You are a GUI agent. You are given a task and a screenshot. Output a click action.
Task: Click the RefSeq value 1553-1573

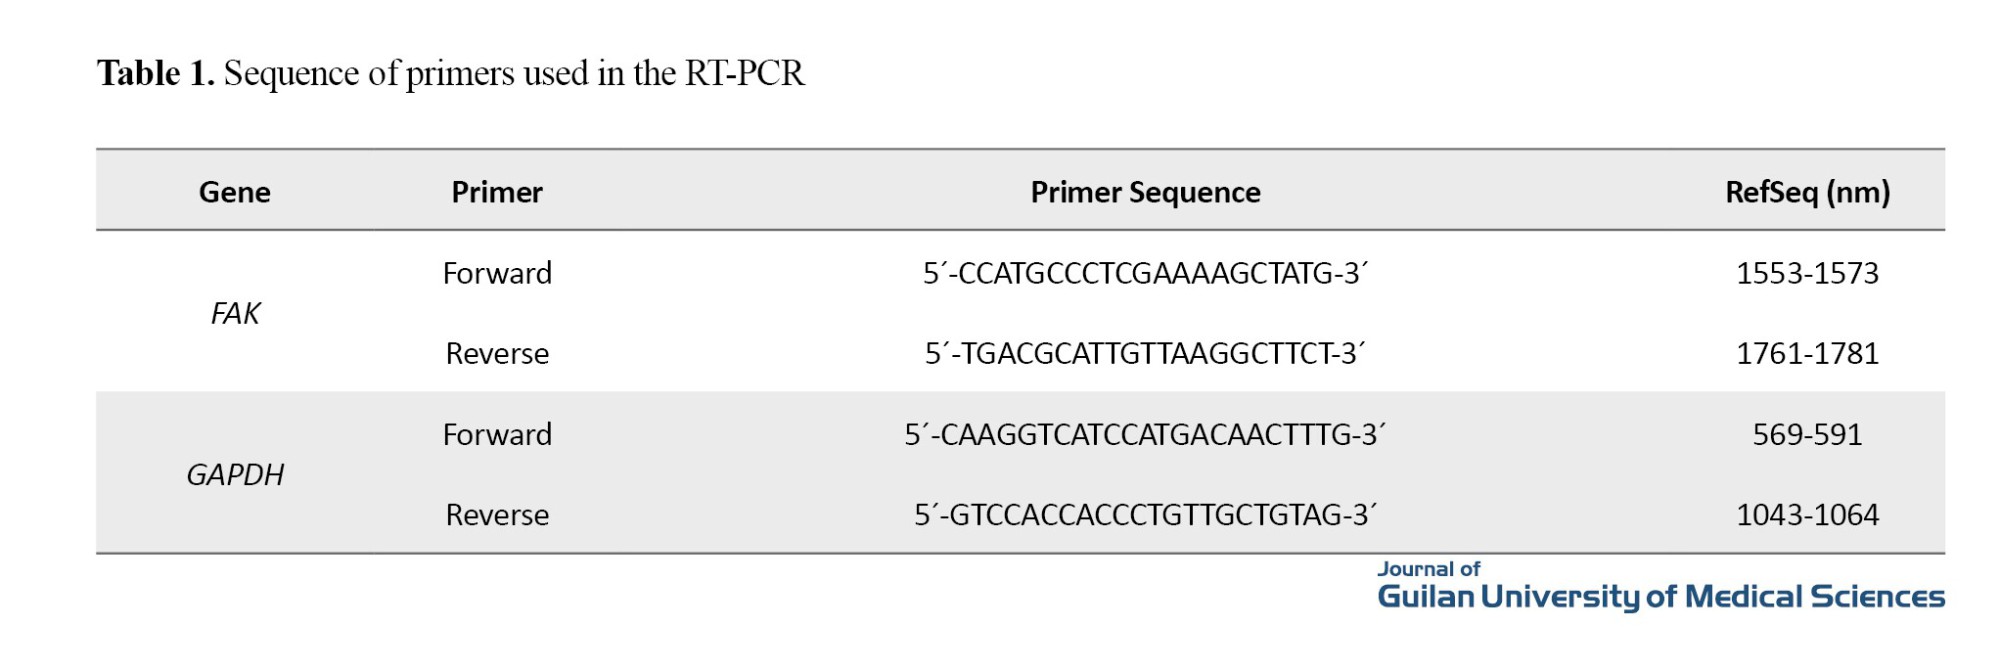(1807, 274)
